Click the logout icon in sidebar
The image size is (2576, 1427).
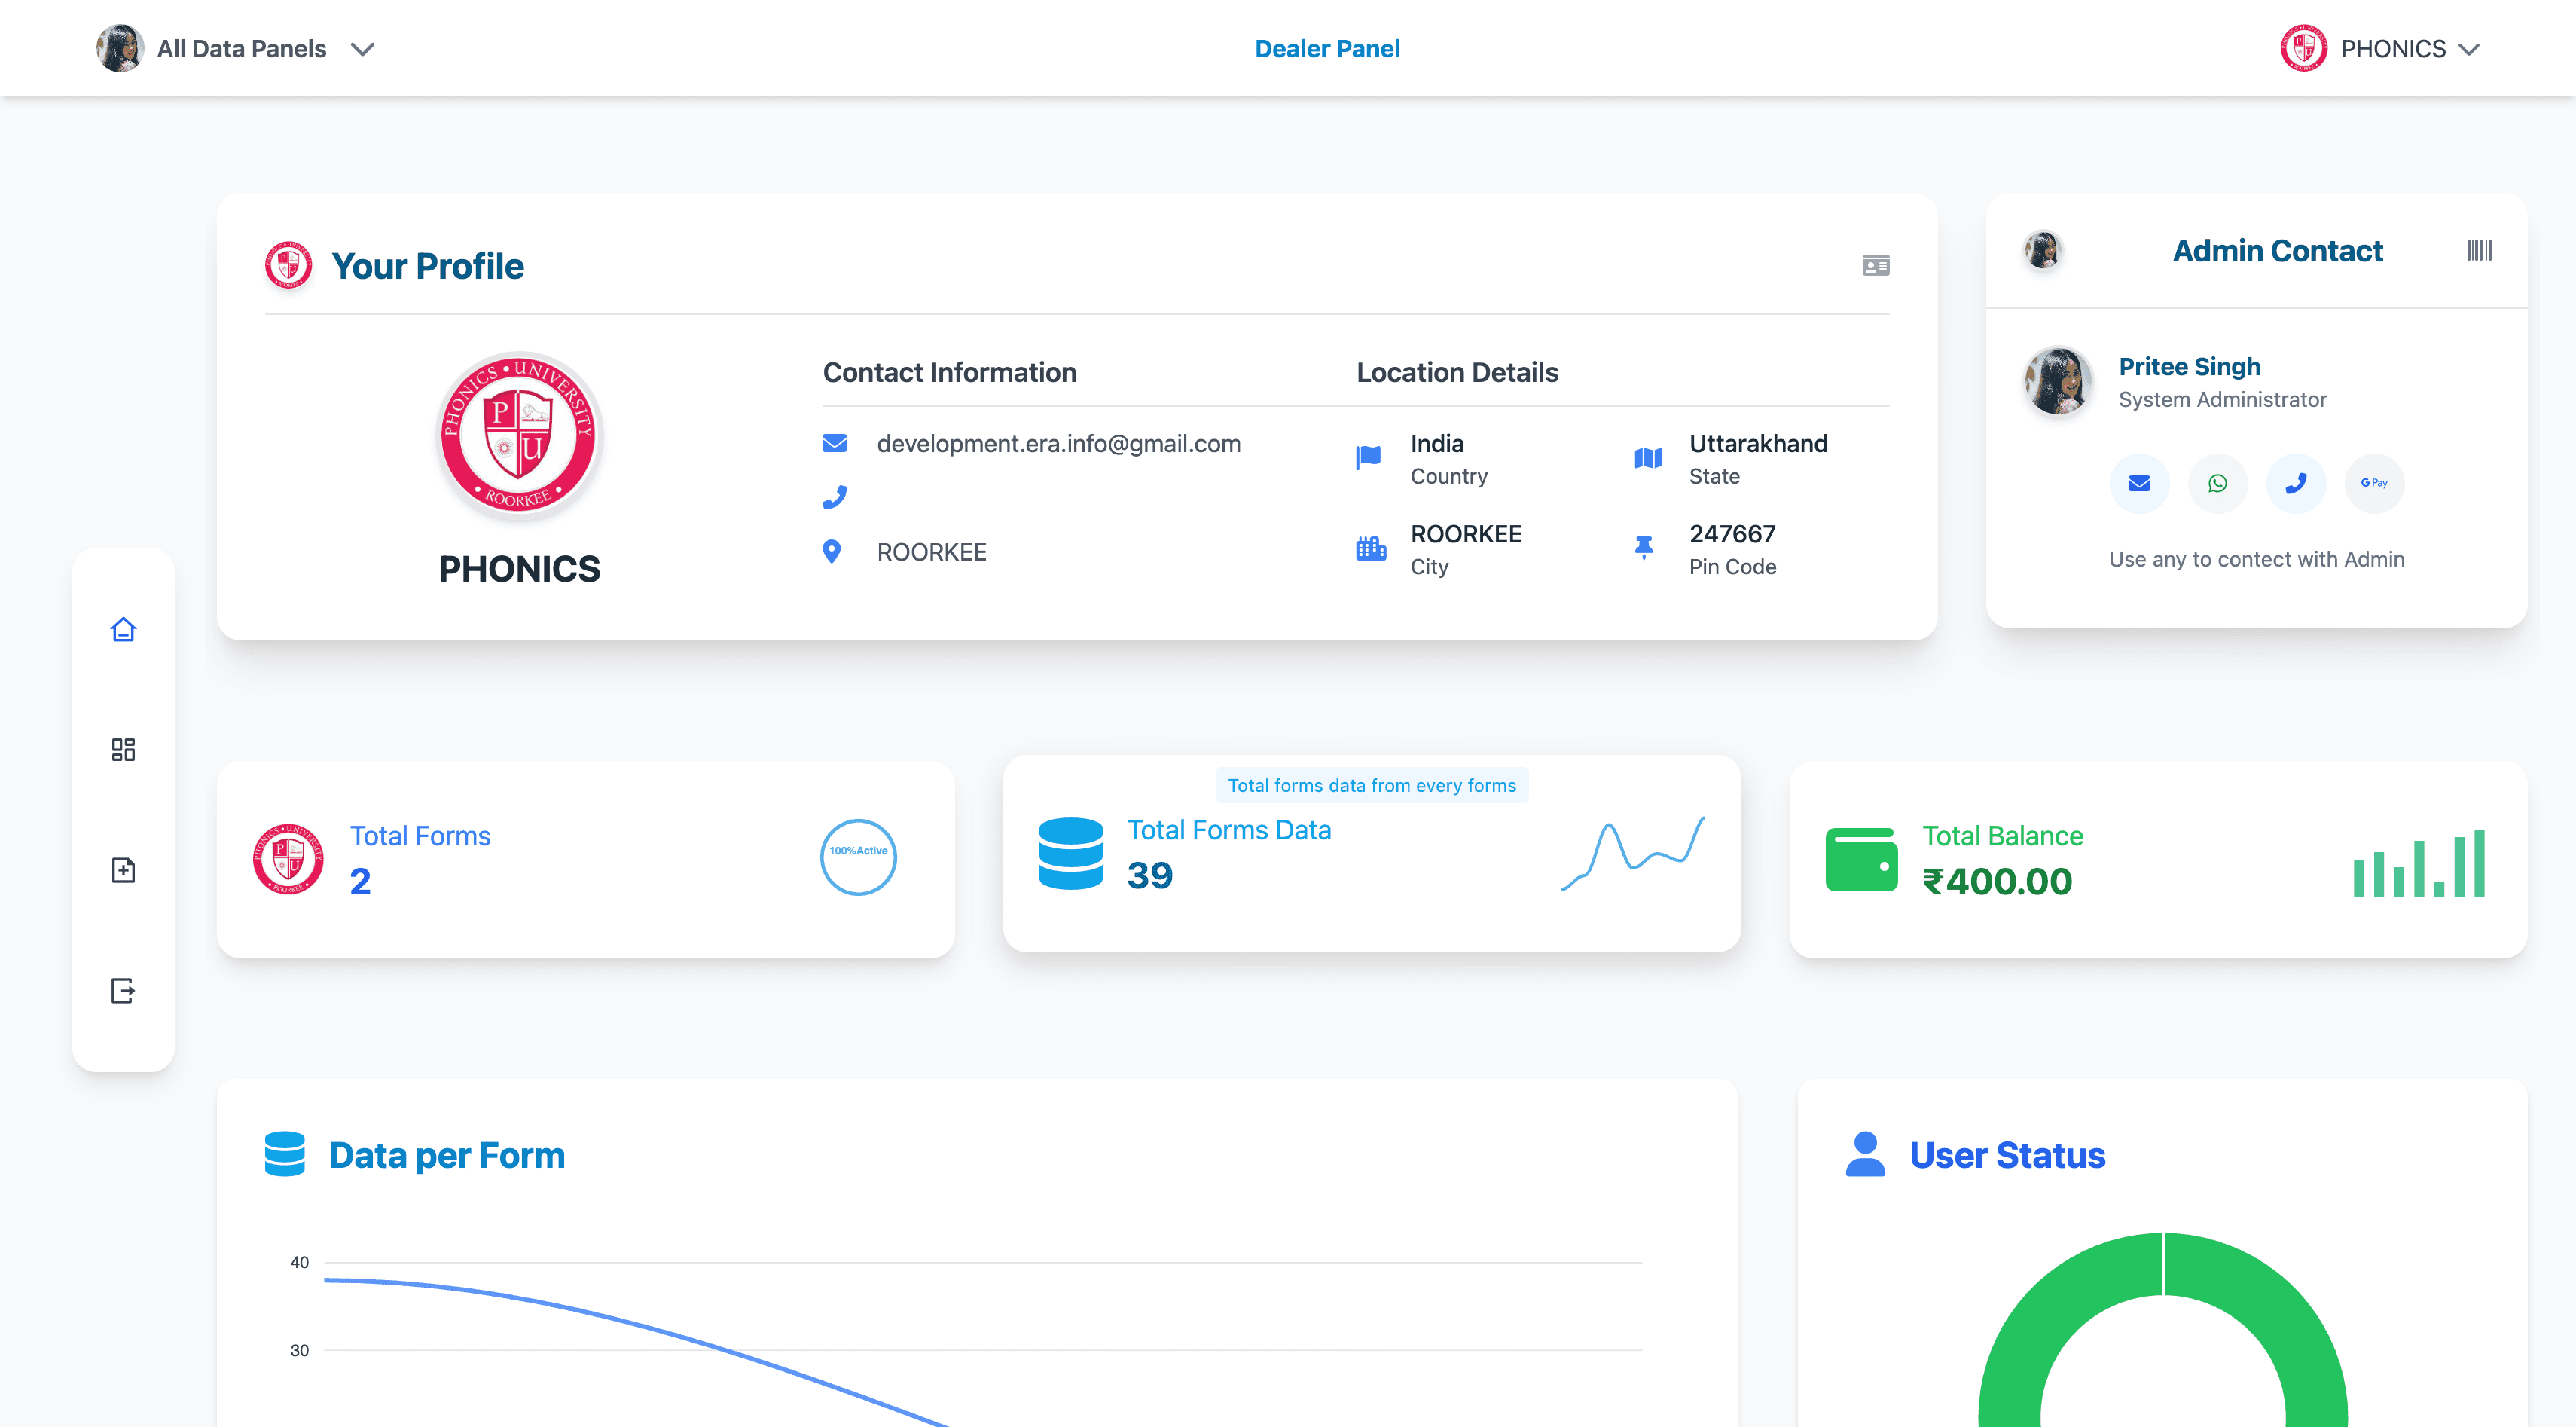123,990
